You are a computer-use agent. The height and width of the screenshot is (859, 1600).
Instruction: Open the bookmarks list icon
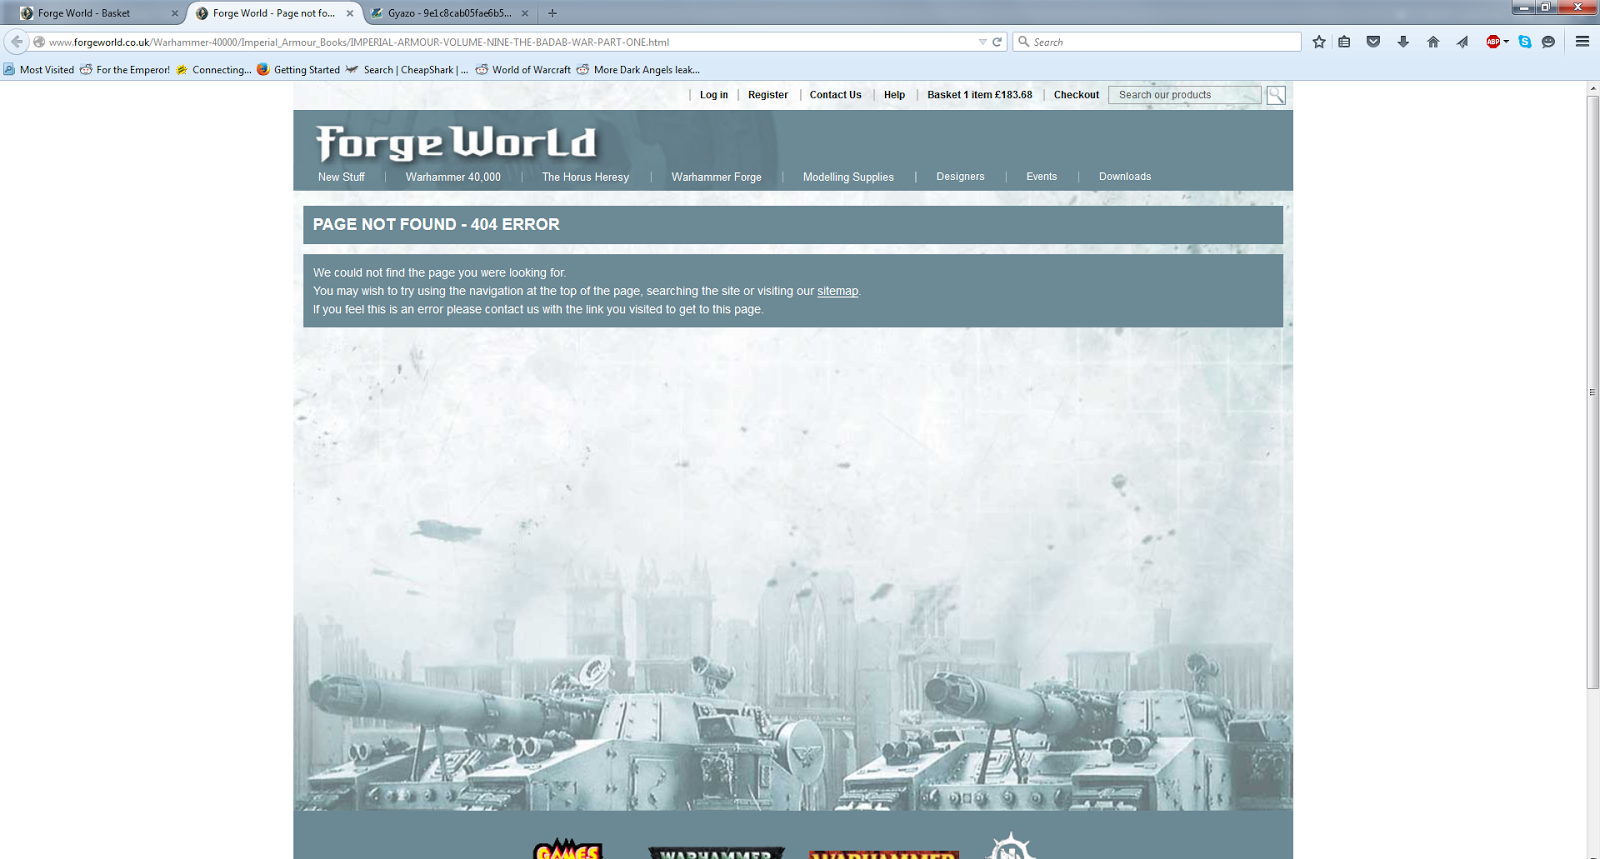point(1345,42)
